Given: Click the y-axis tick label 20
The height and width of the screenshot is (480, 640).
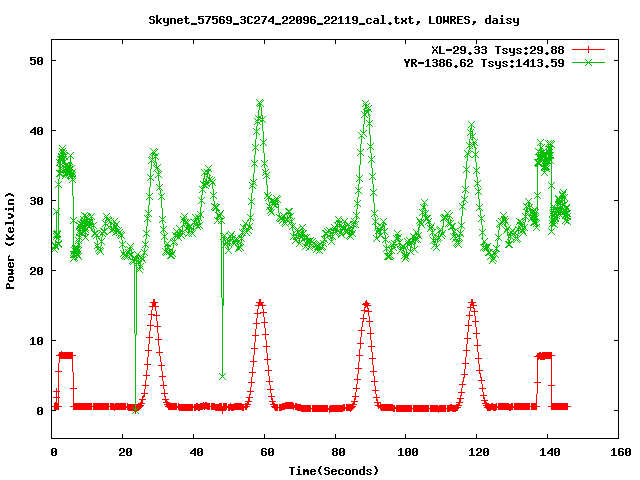Looking at the screenshot, I should pos(36,271).
